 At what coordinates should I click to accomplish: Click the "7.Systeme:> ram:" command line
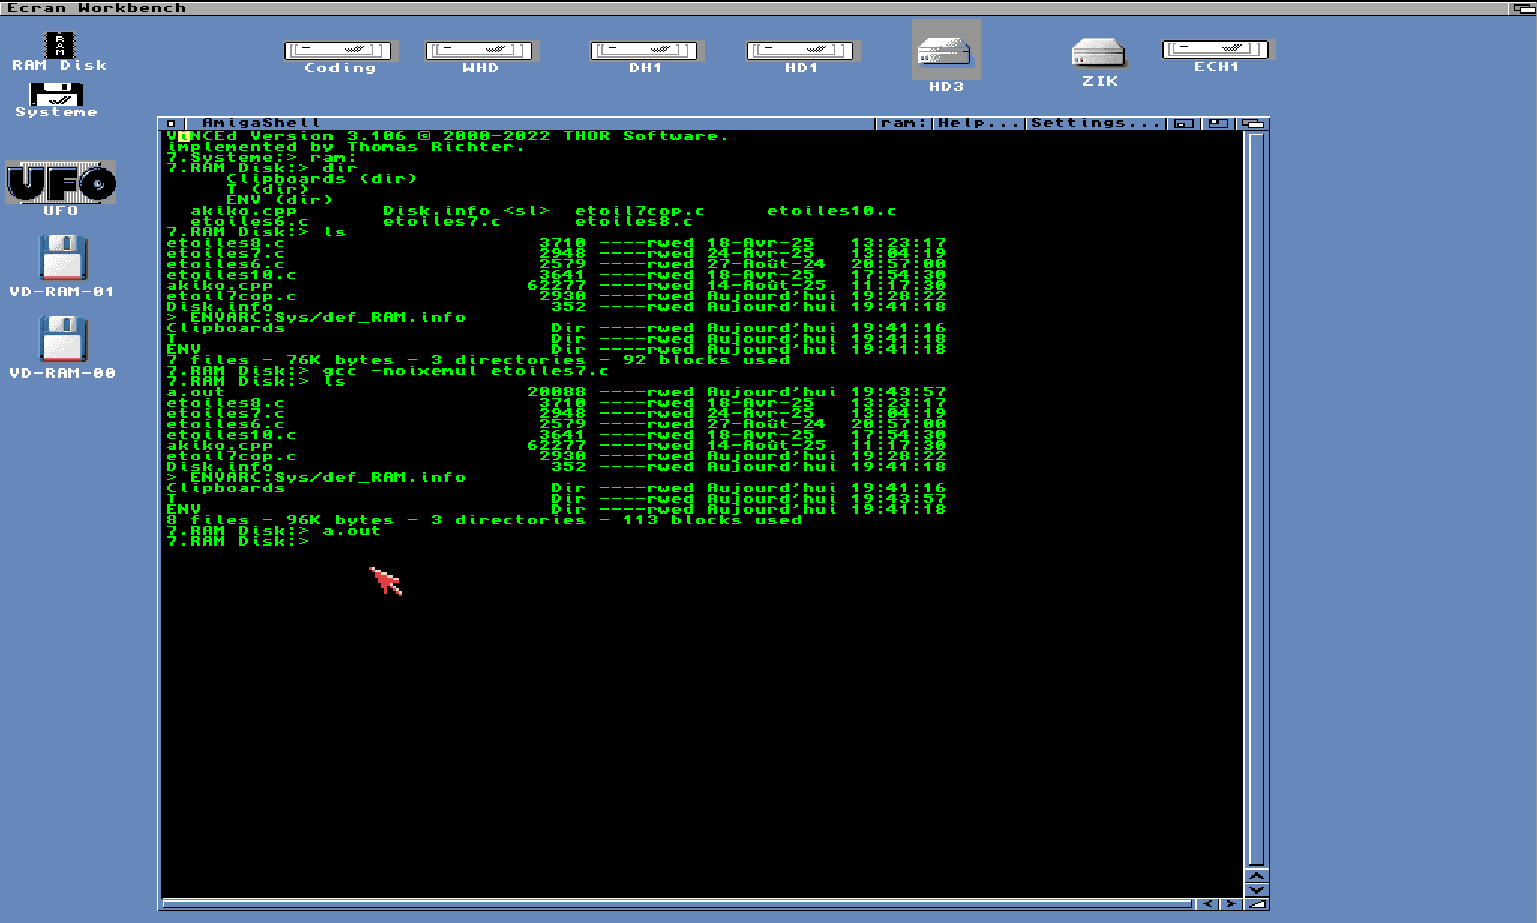(262, 158)
